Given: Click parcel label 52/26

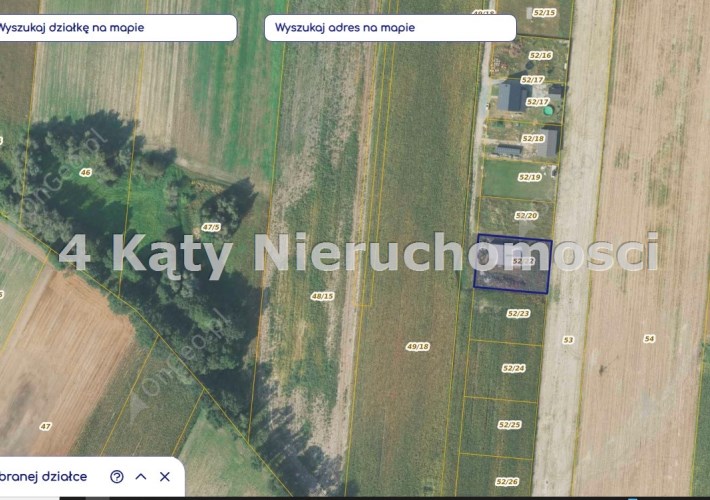Looking at the screenshot, I should pos(507,482).
